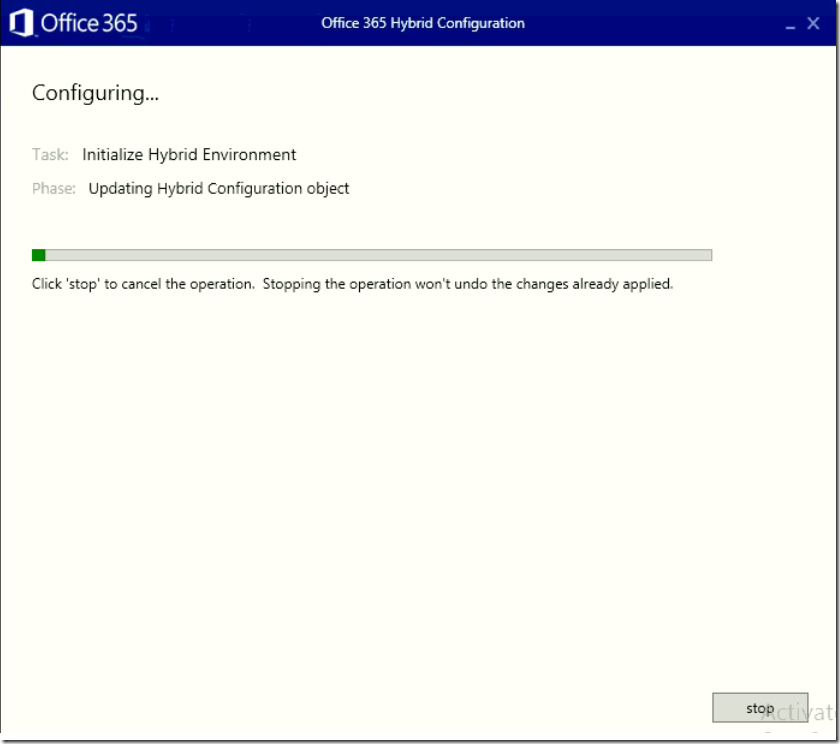Image resolution: width=840 pixels, height=744 pixels.
Task: Select the 'Updating Hybrid Configuration object' phase text
Action: pyautogui.click(x=219, y=189)
